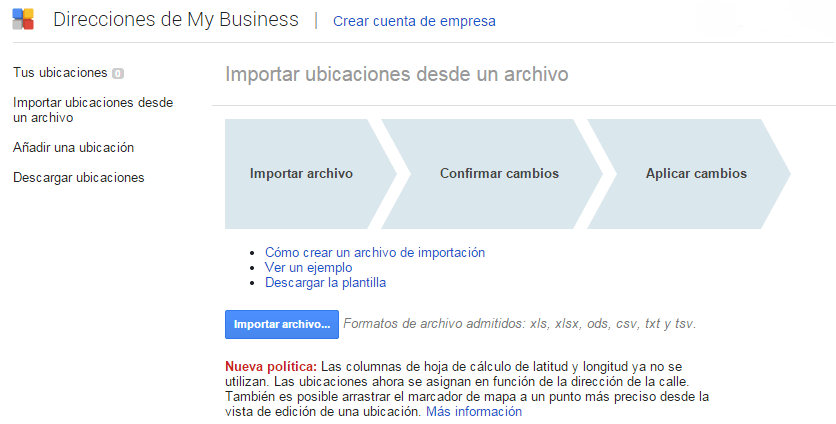Select sidebar item 'Importar ubicaciones desde un archivo'
836x424 pixels.
93,110
